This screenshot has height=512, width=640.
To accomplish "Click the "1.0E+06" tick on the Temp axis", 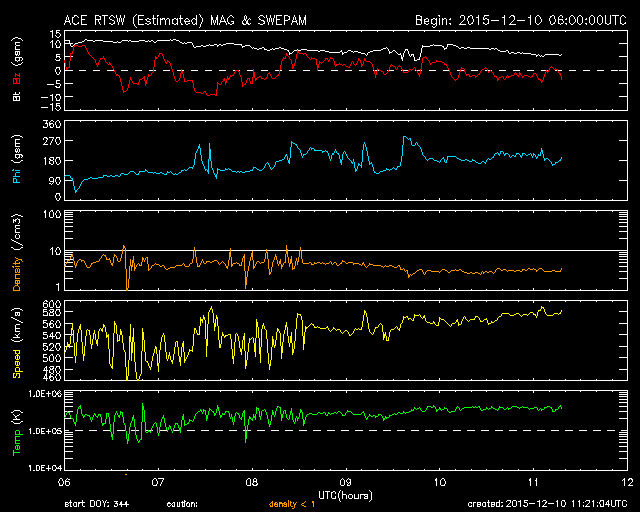I will (45, 394).
